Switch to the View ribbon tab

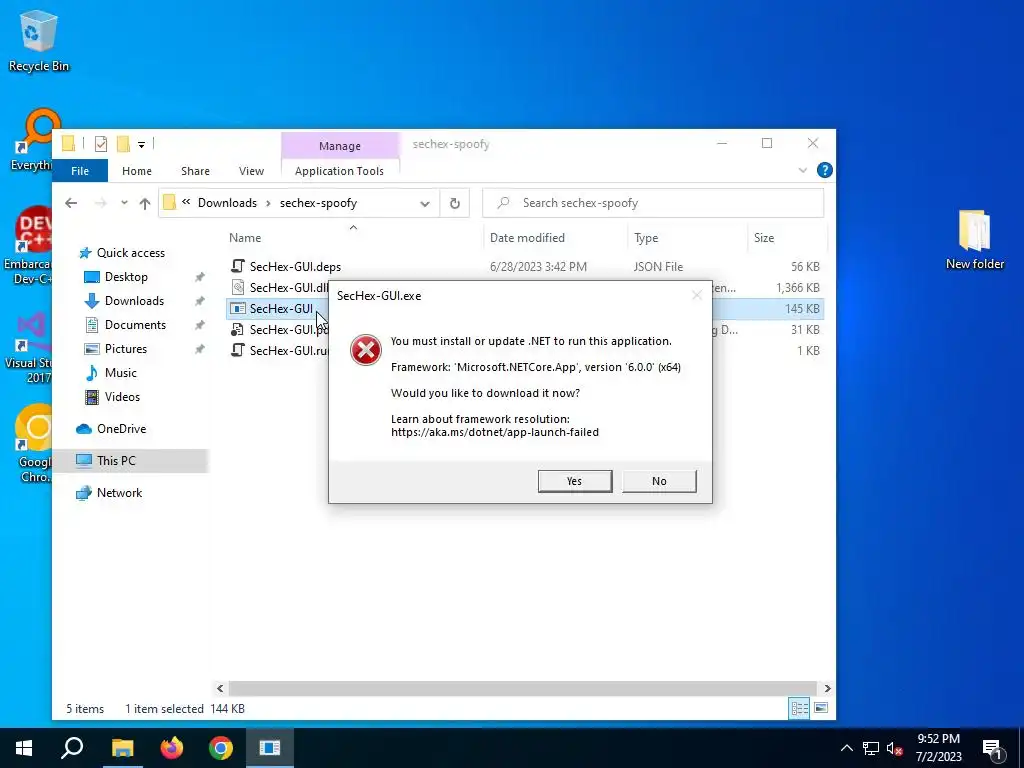tap(251, 171)
